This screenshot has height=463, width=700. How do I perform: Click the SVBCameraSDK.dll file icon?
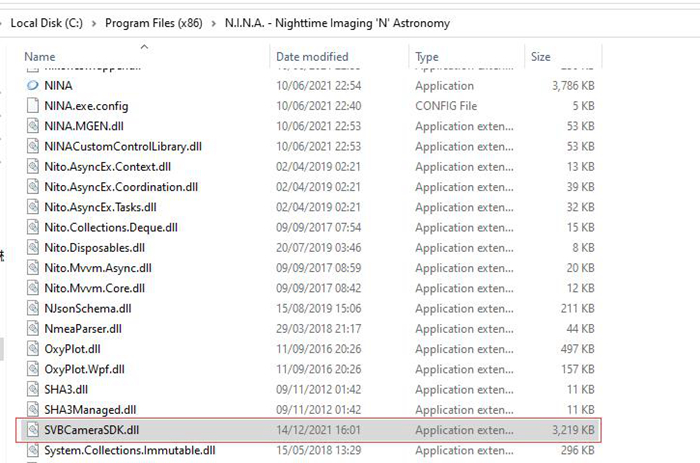33,430
